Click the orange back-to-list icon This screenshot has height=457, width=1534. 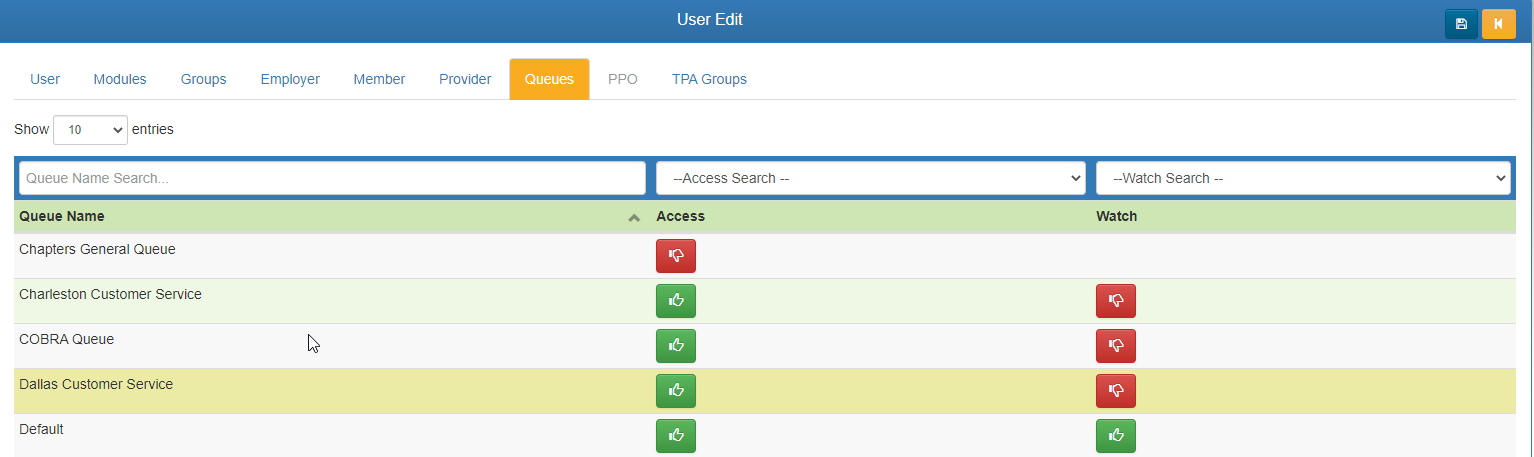click(x=1498, y=23)
